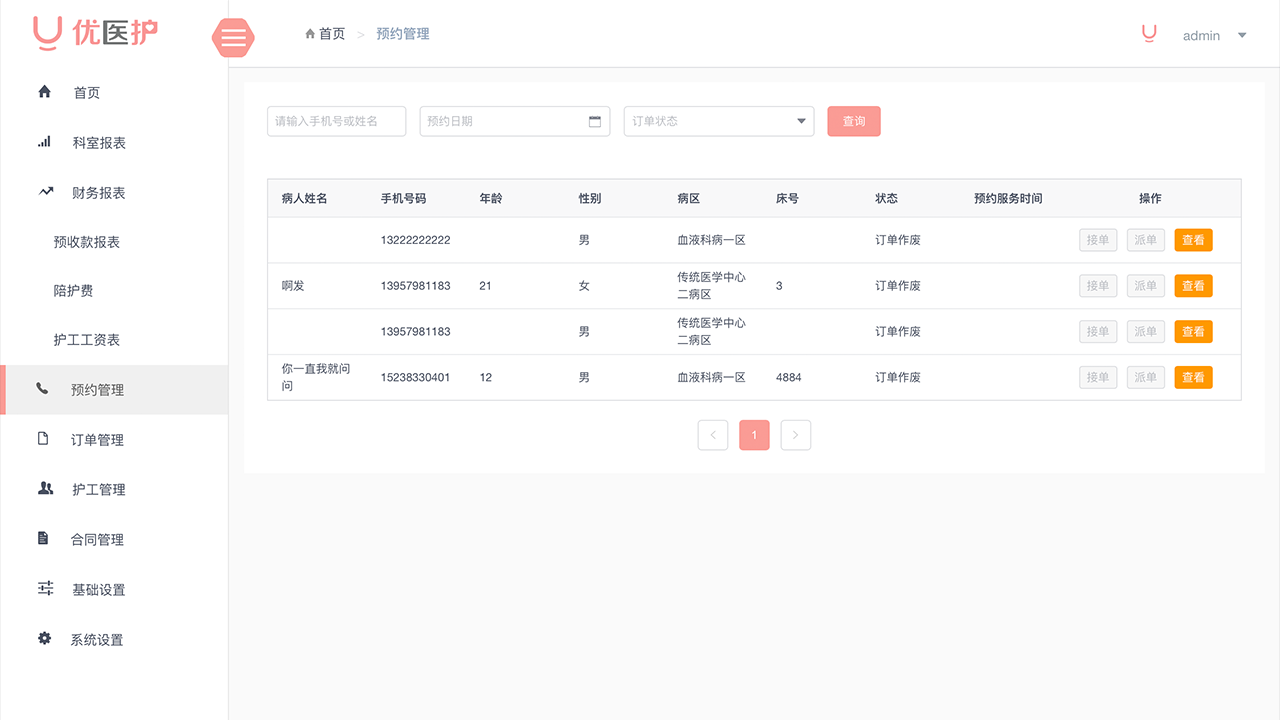Select the trend line icon beside 财务报表
This screenshot has width=1280, height=720.
[x=44, y=191]
